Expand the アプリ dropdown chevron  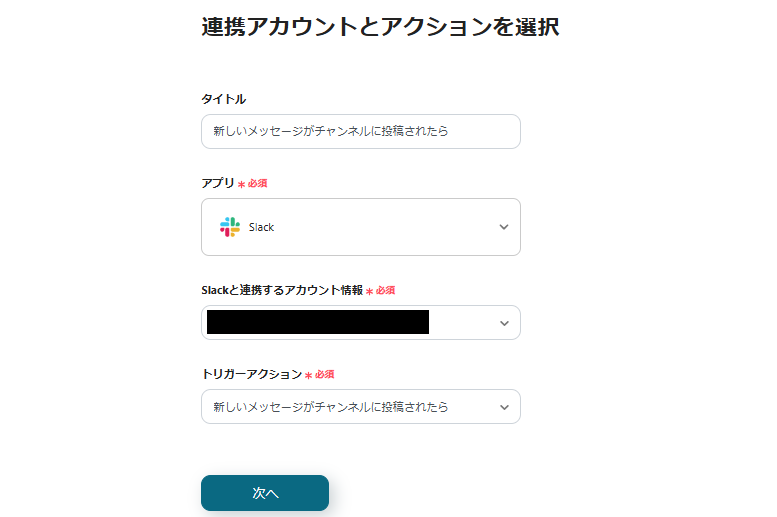point(504,227)
